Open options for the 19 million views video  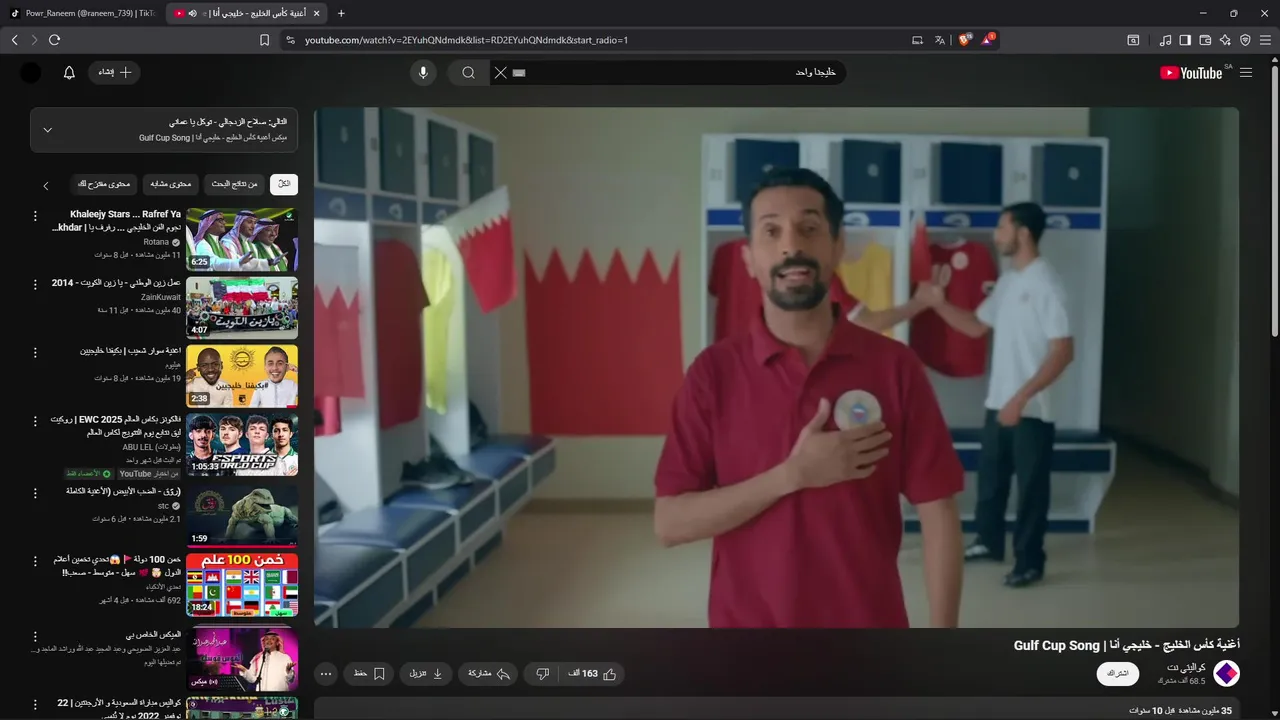click(x=35, y=352)
